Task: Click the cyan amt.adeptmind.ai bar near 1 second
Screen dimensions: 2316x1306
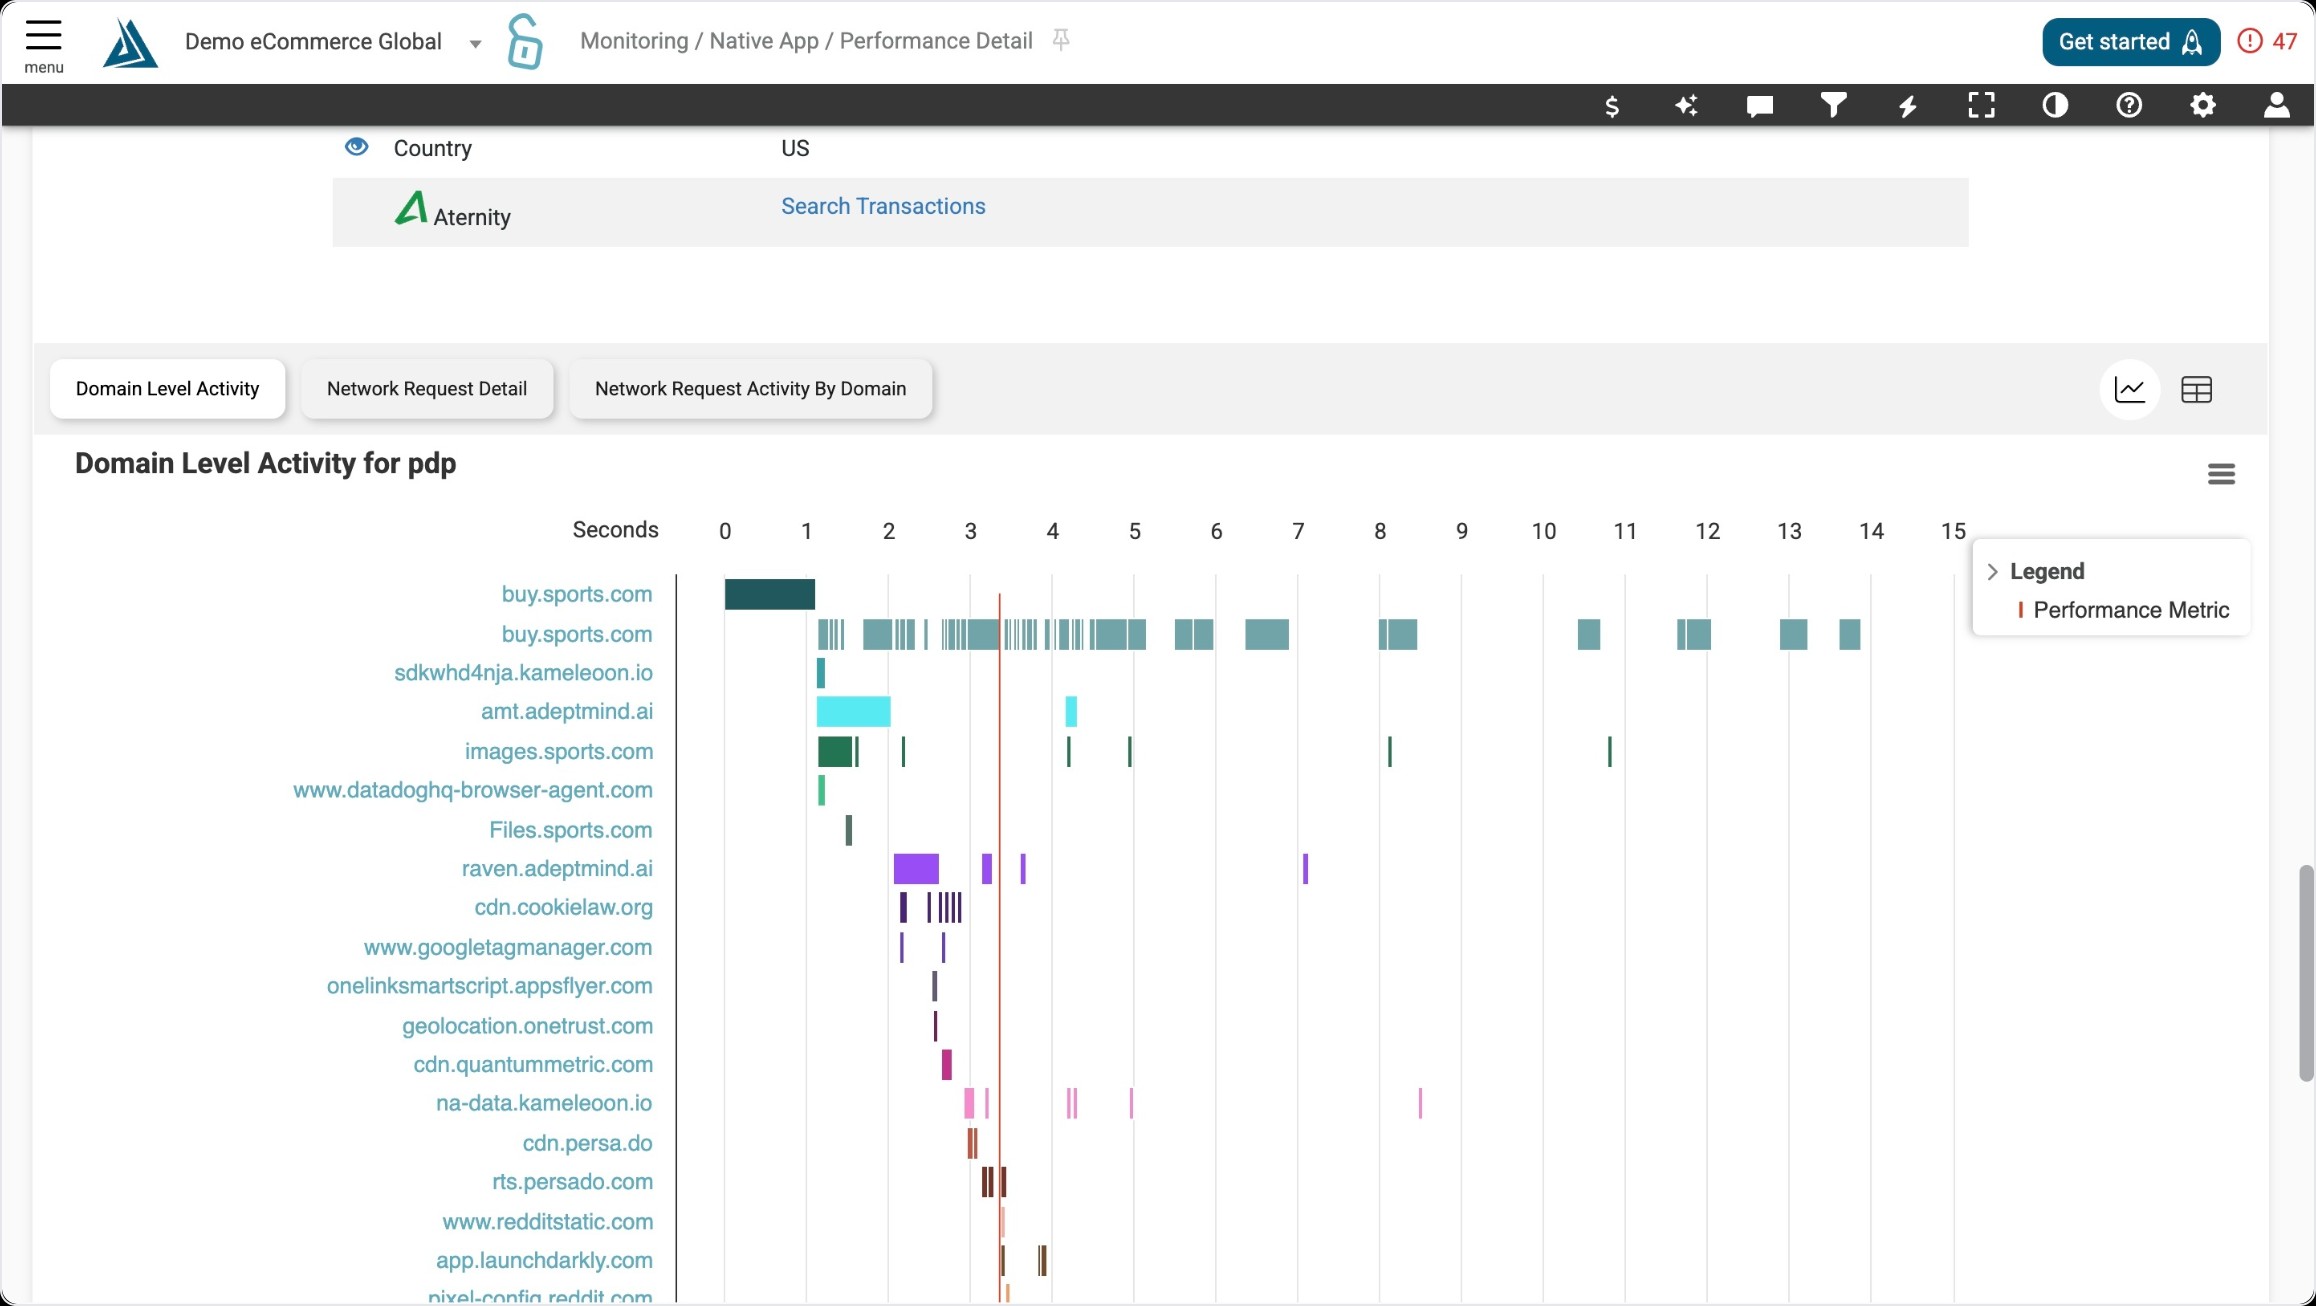Action: pyautogui.click(x=853, y=712)
